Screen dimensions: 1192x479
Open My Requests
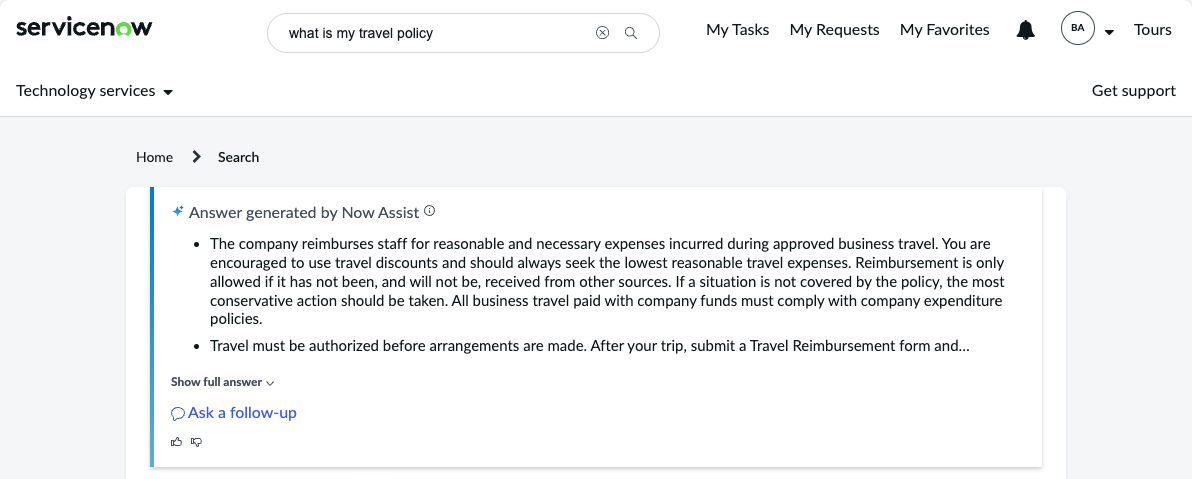[x=835, y=30]
